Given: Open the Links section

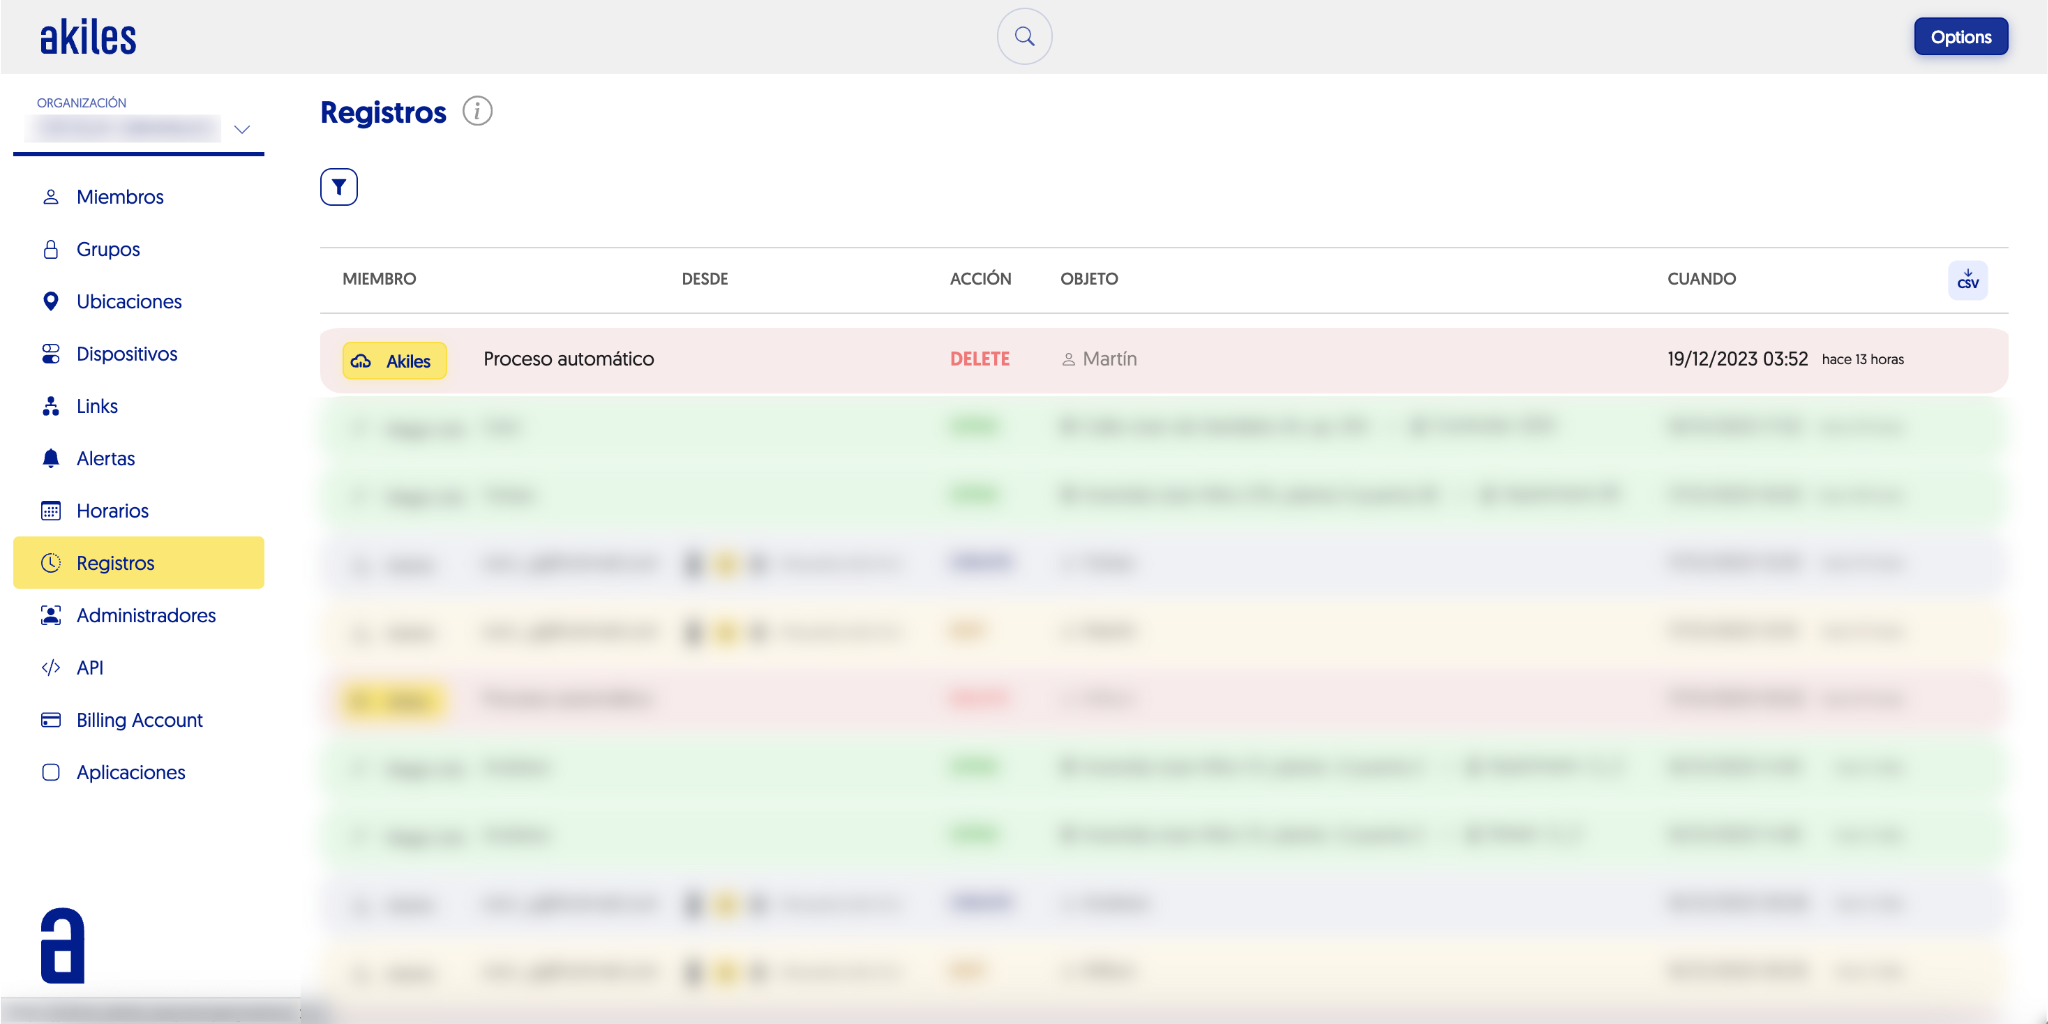Looking at the screenshot, I should pos(97,406).
